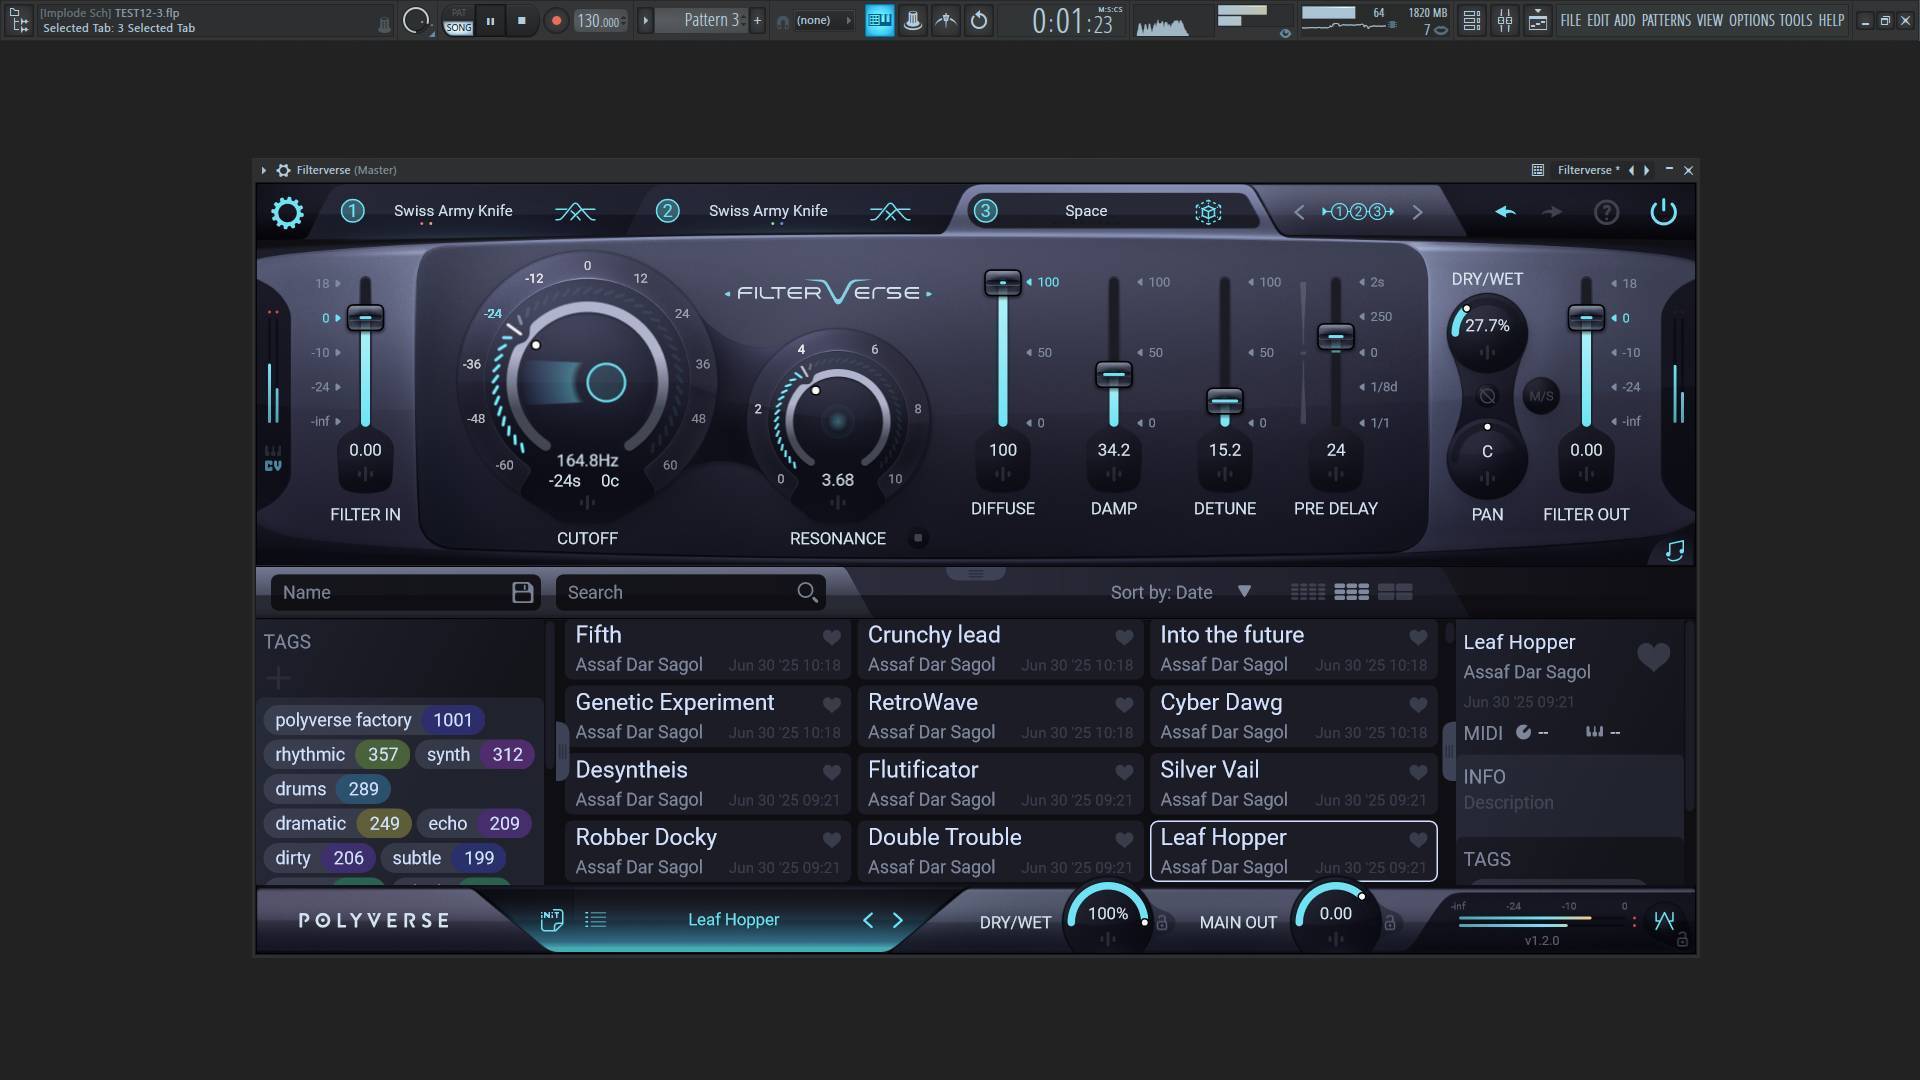The width and height of the screenshot is (1920, 1080).
Task: Toggle the preset browser list icon
Action: pyautogui.click(x=595, y=920)
